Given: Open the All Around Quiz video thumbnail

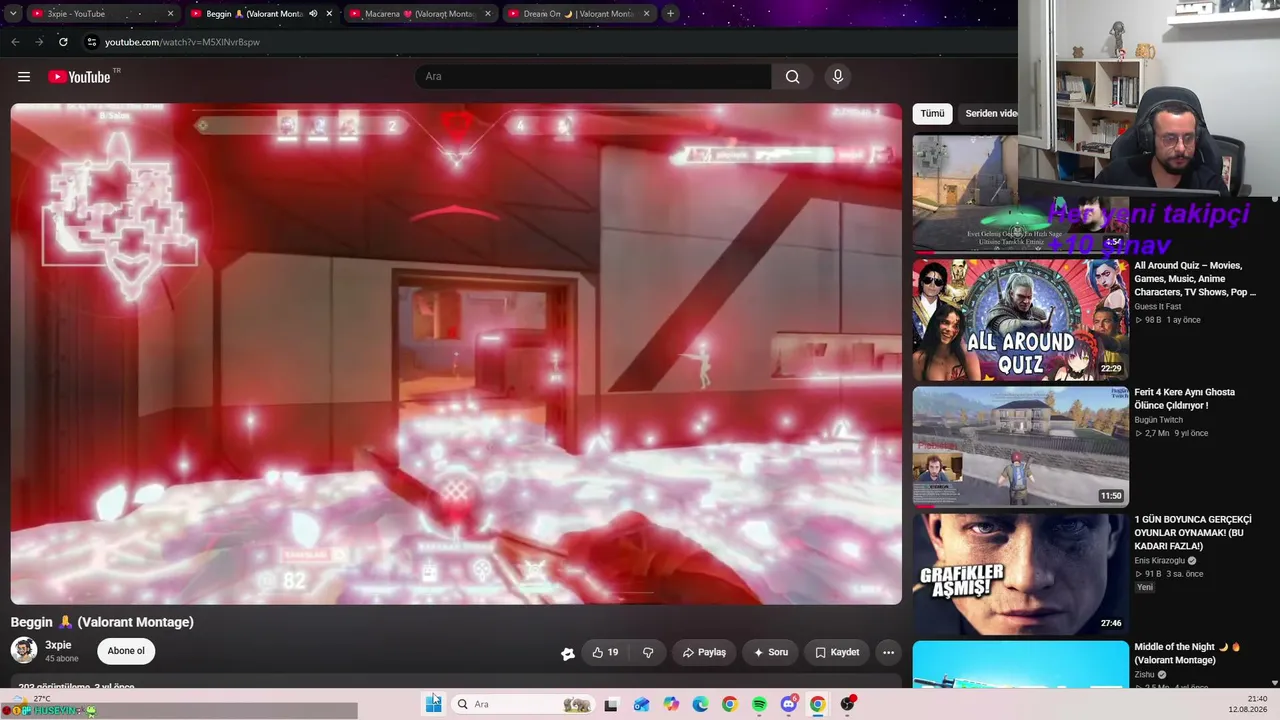Looking at the screenshot, I should coord(1020,320).
